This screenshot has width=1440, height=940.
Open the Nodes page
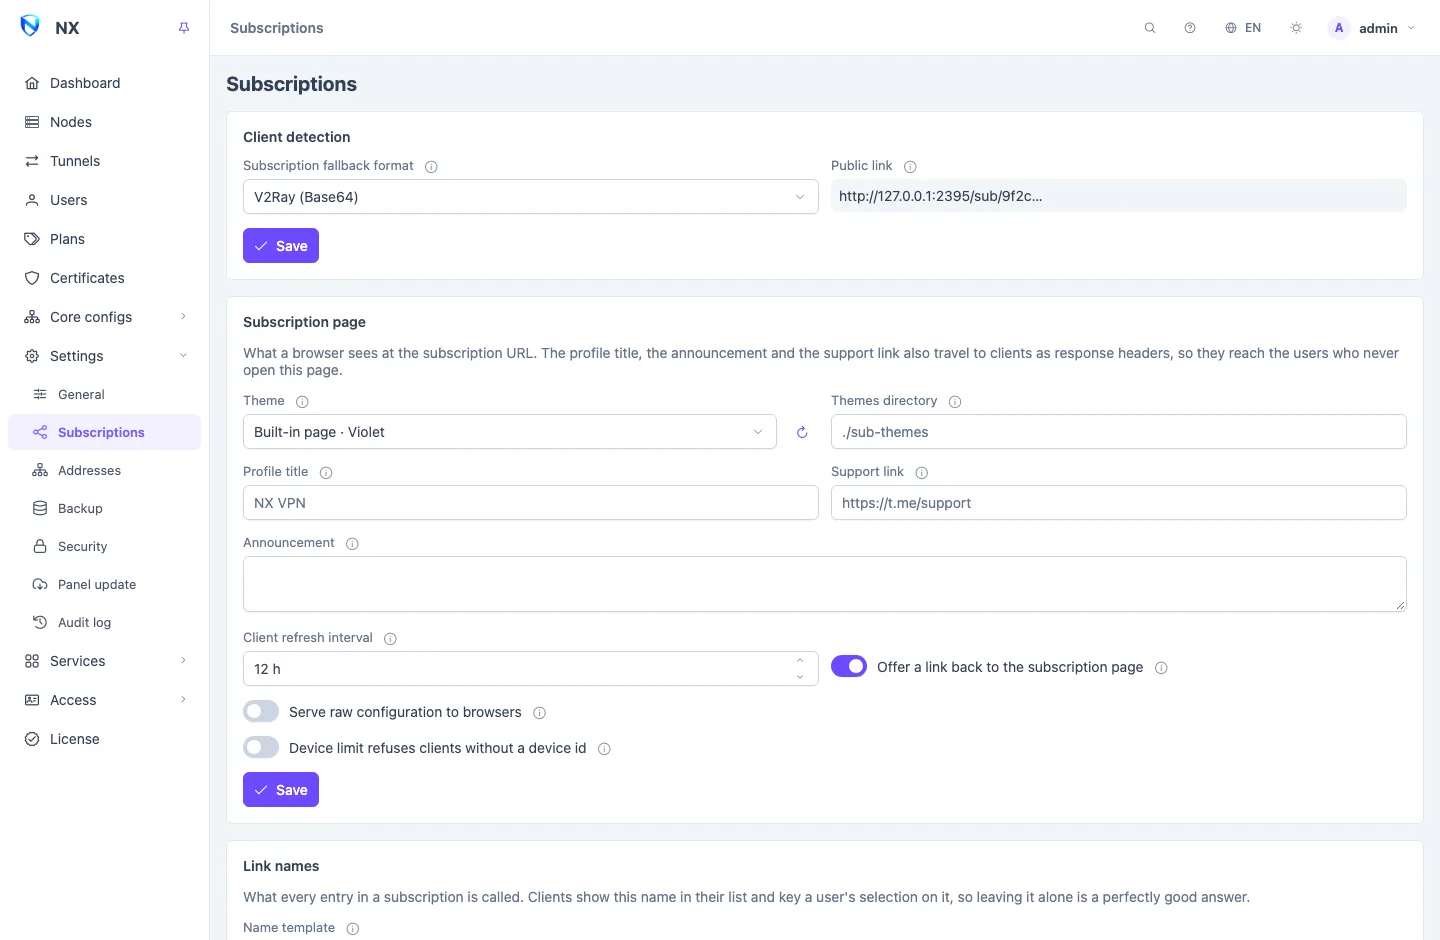(104, 122)
